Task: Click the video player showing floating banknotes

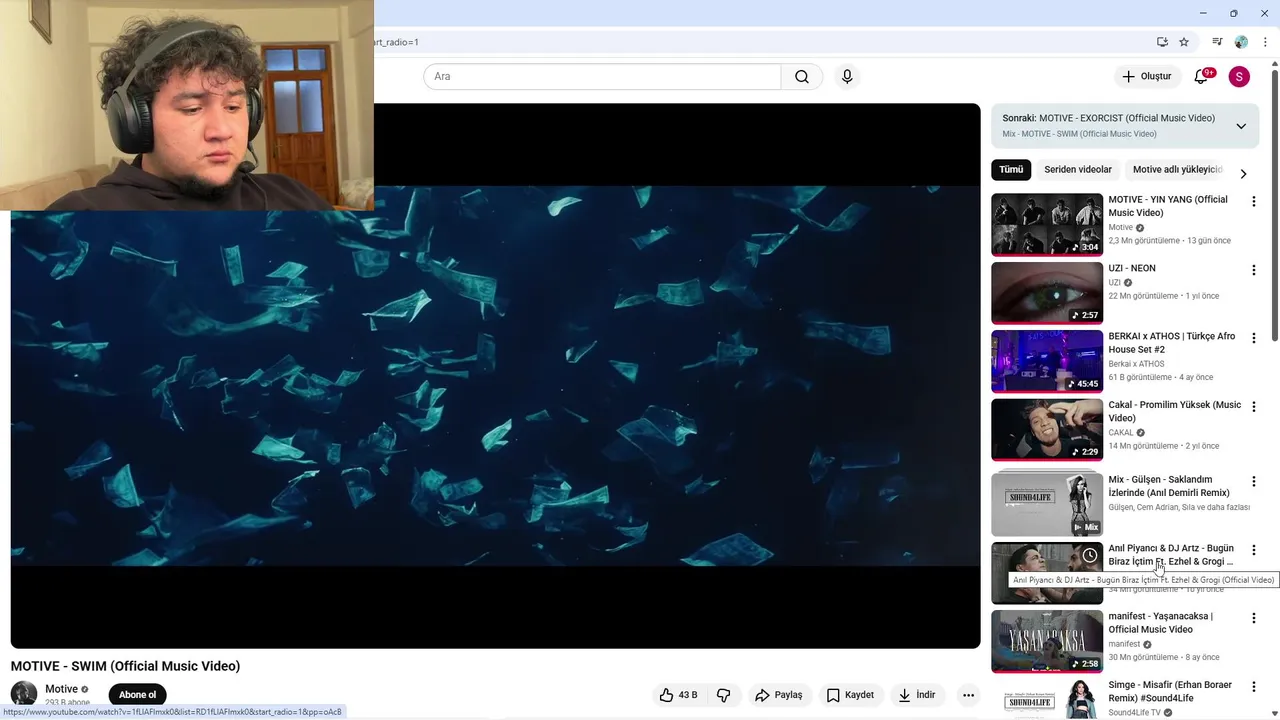Action: (495, 376)
